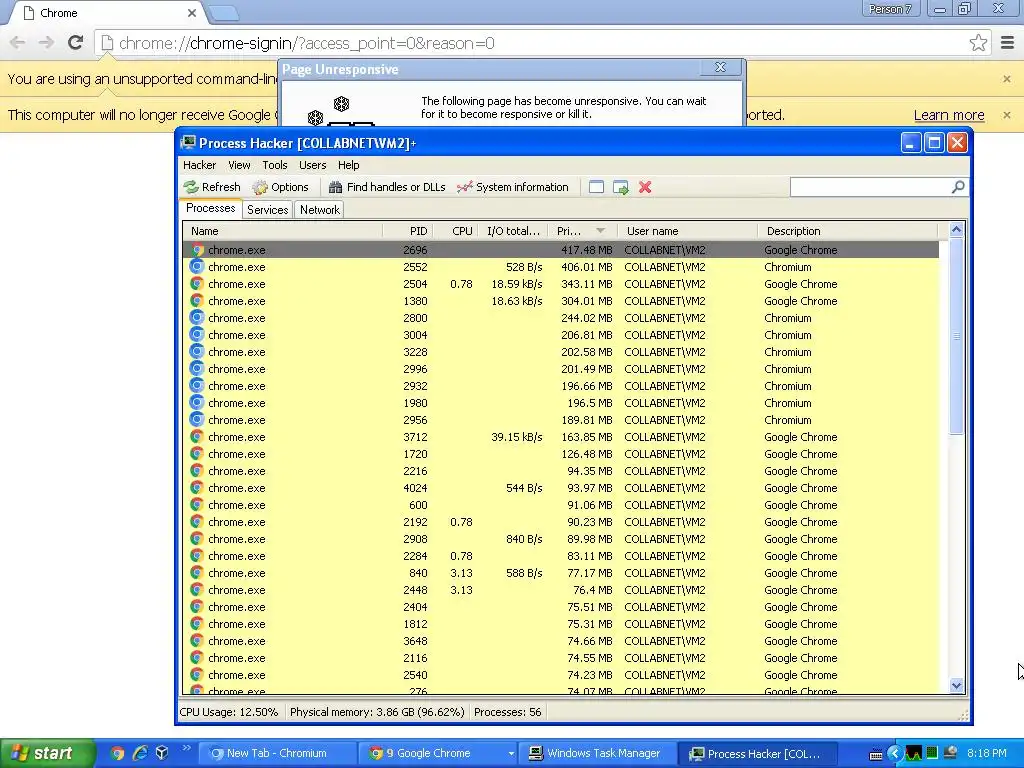Open the Windows start button
Image resolution: width=1024 pixels, height=768 pixels.
(47, 753)
